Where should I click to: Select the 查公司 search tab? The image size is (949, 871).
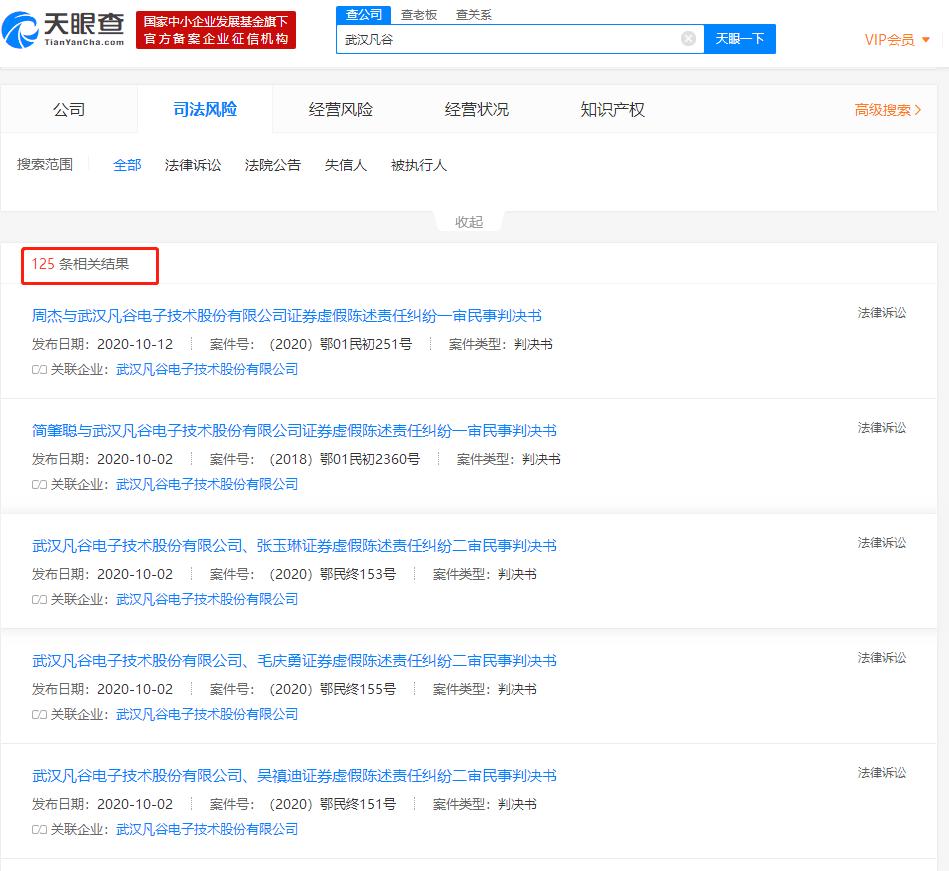click(x=364, y=15)
